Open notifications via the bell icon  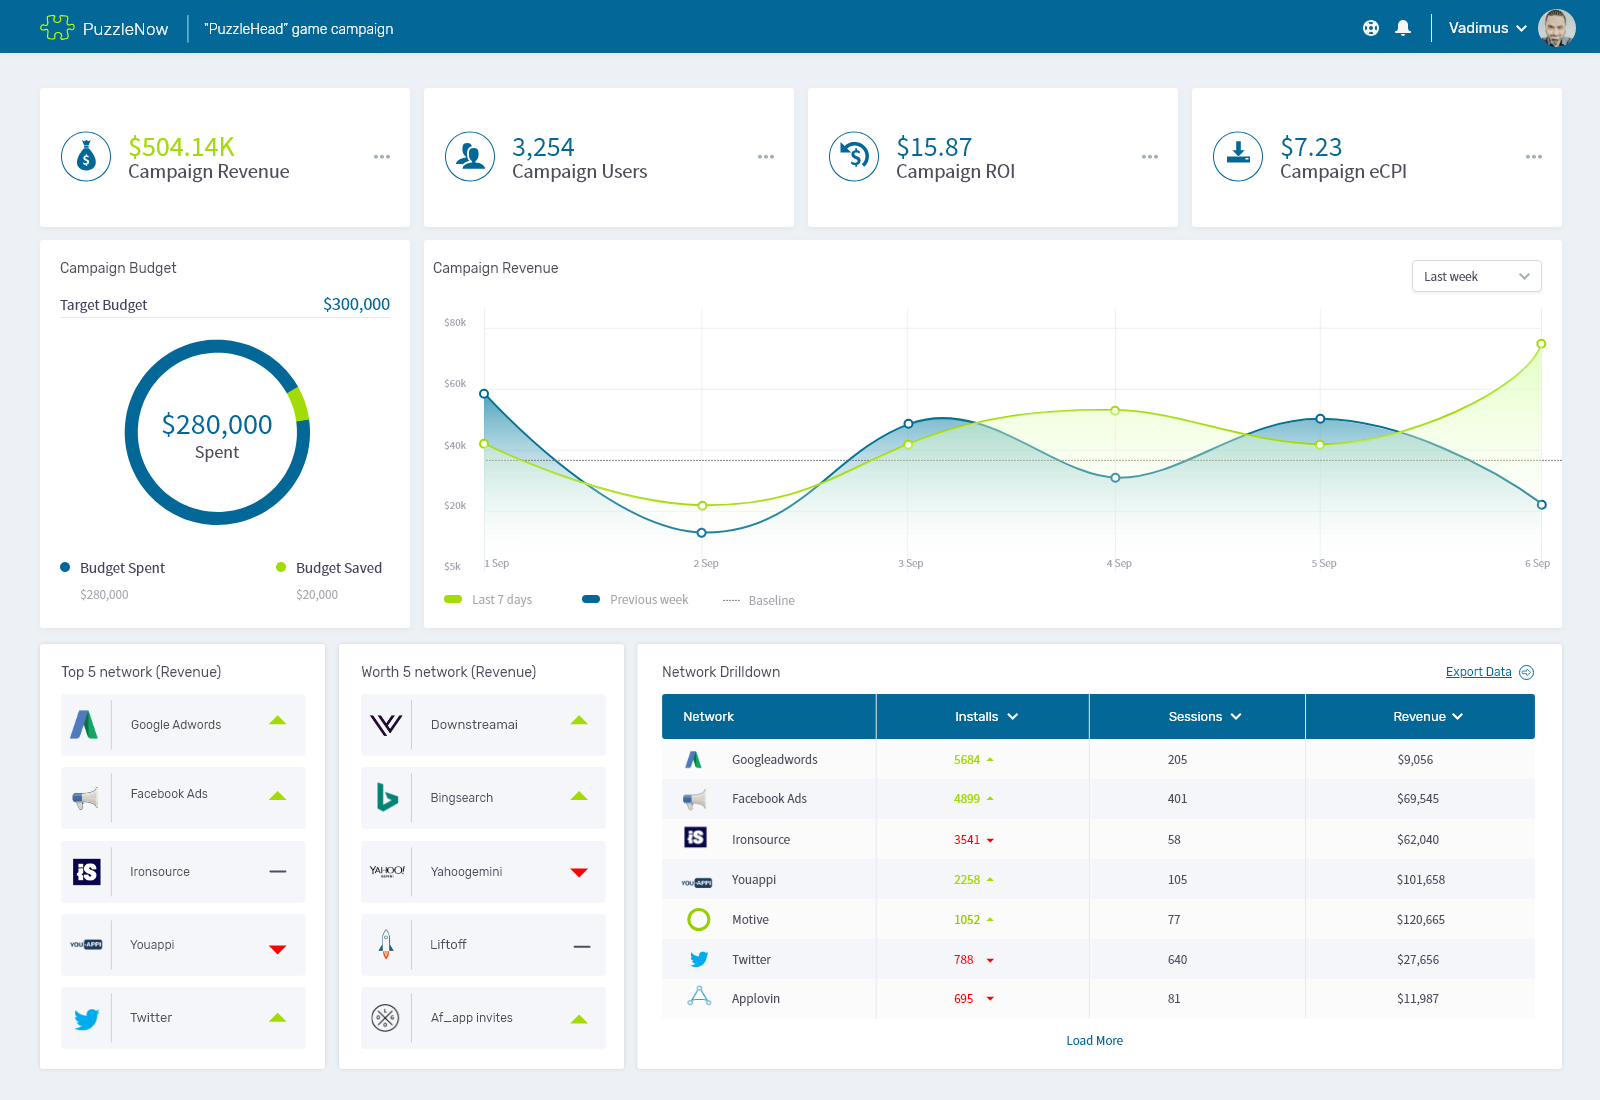coord(1402,27)
